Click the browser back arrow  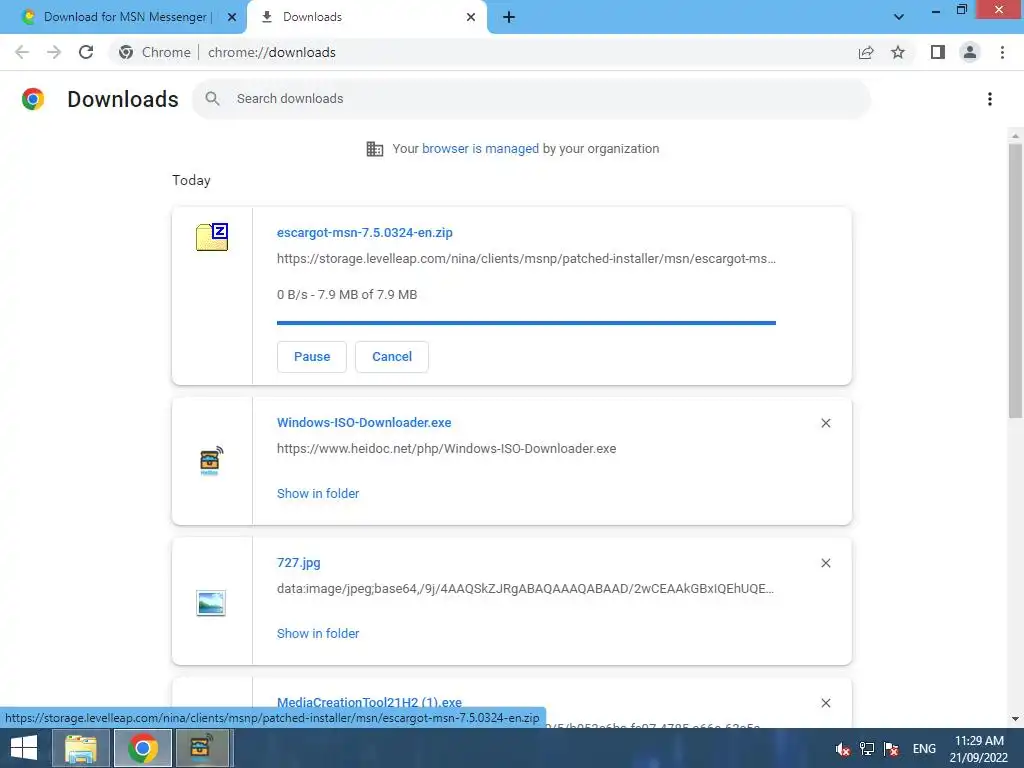pos(22,52)
